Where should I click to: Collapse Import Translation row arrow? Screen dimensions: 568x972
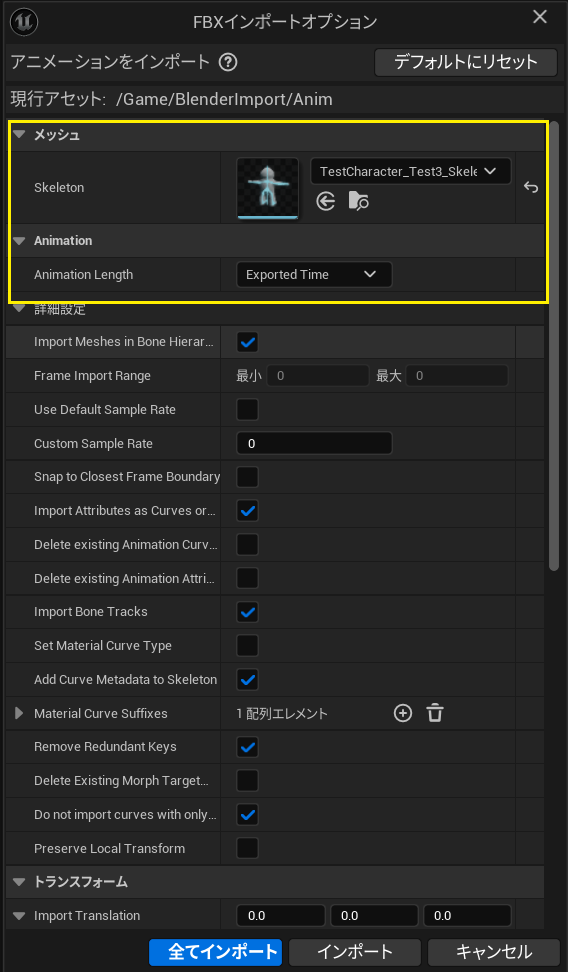coord(19,916)
